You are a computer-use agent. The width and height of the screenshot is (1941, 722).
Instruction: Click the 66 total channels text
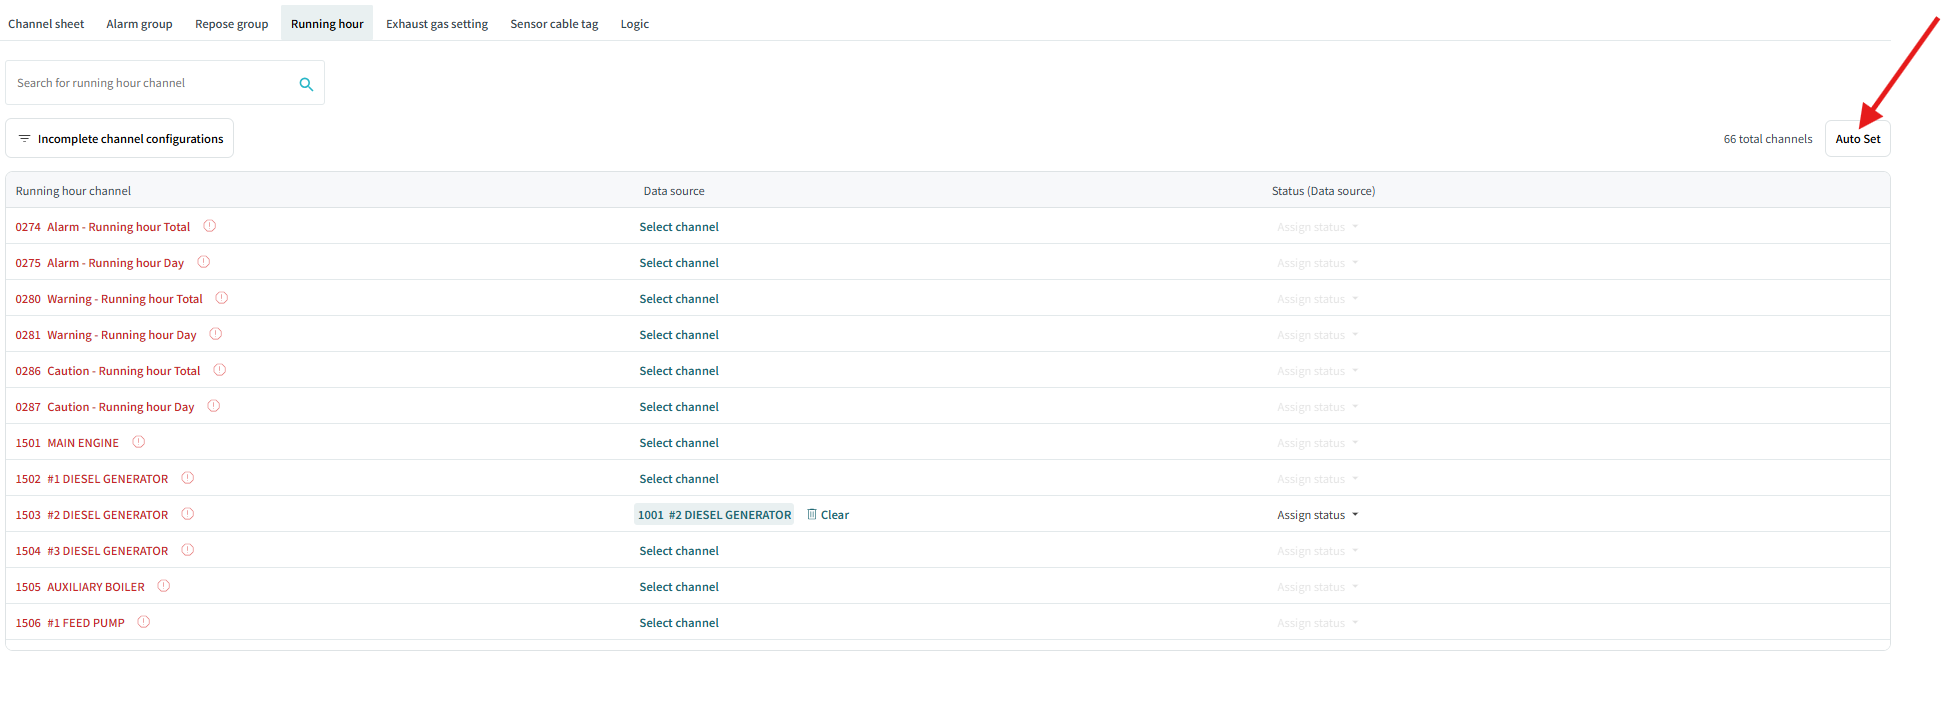[1767, 139]
